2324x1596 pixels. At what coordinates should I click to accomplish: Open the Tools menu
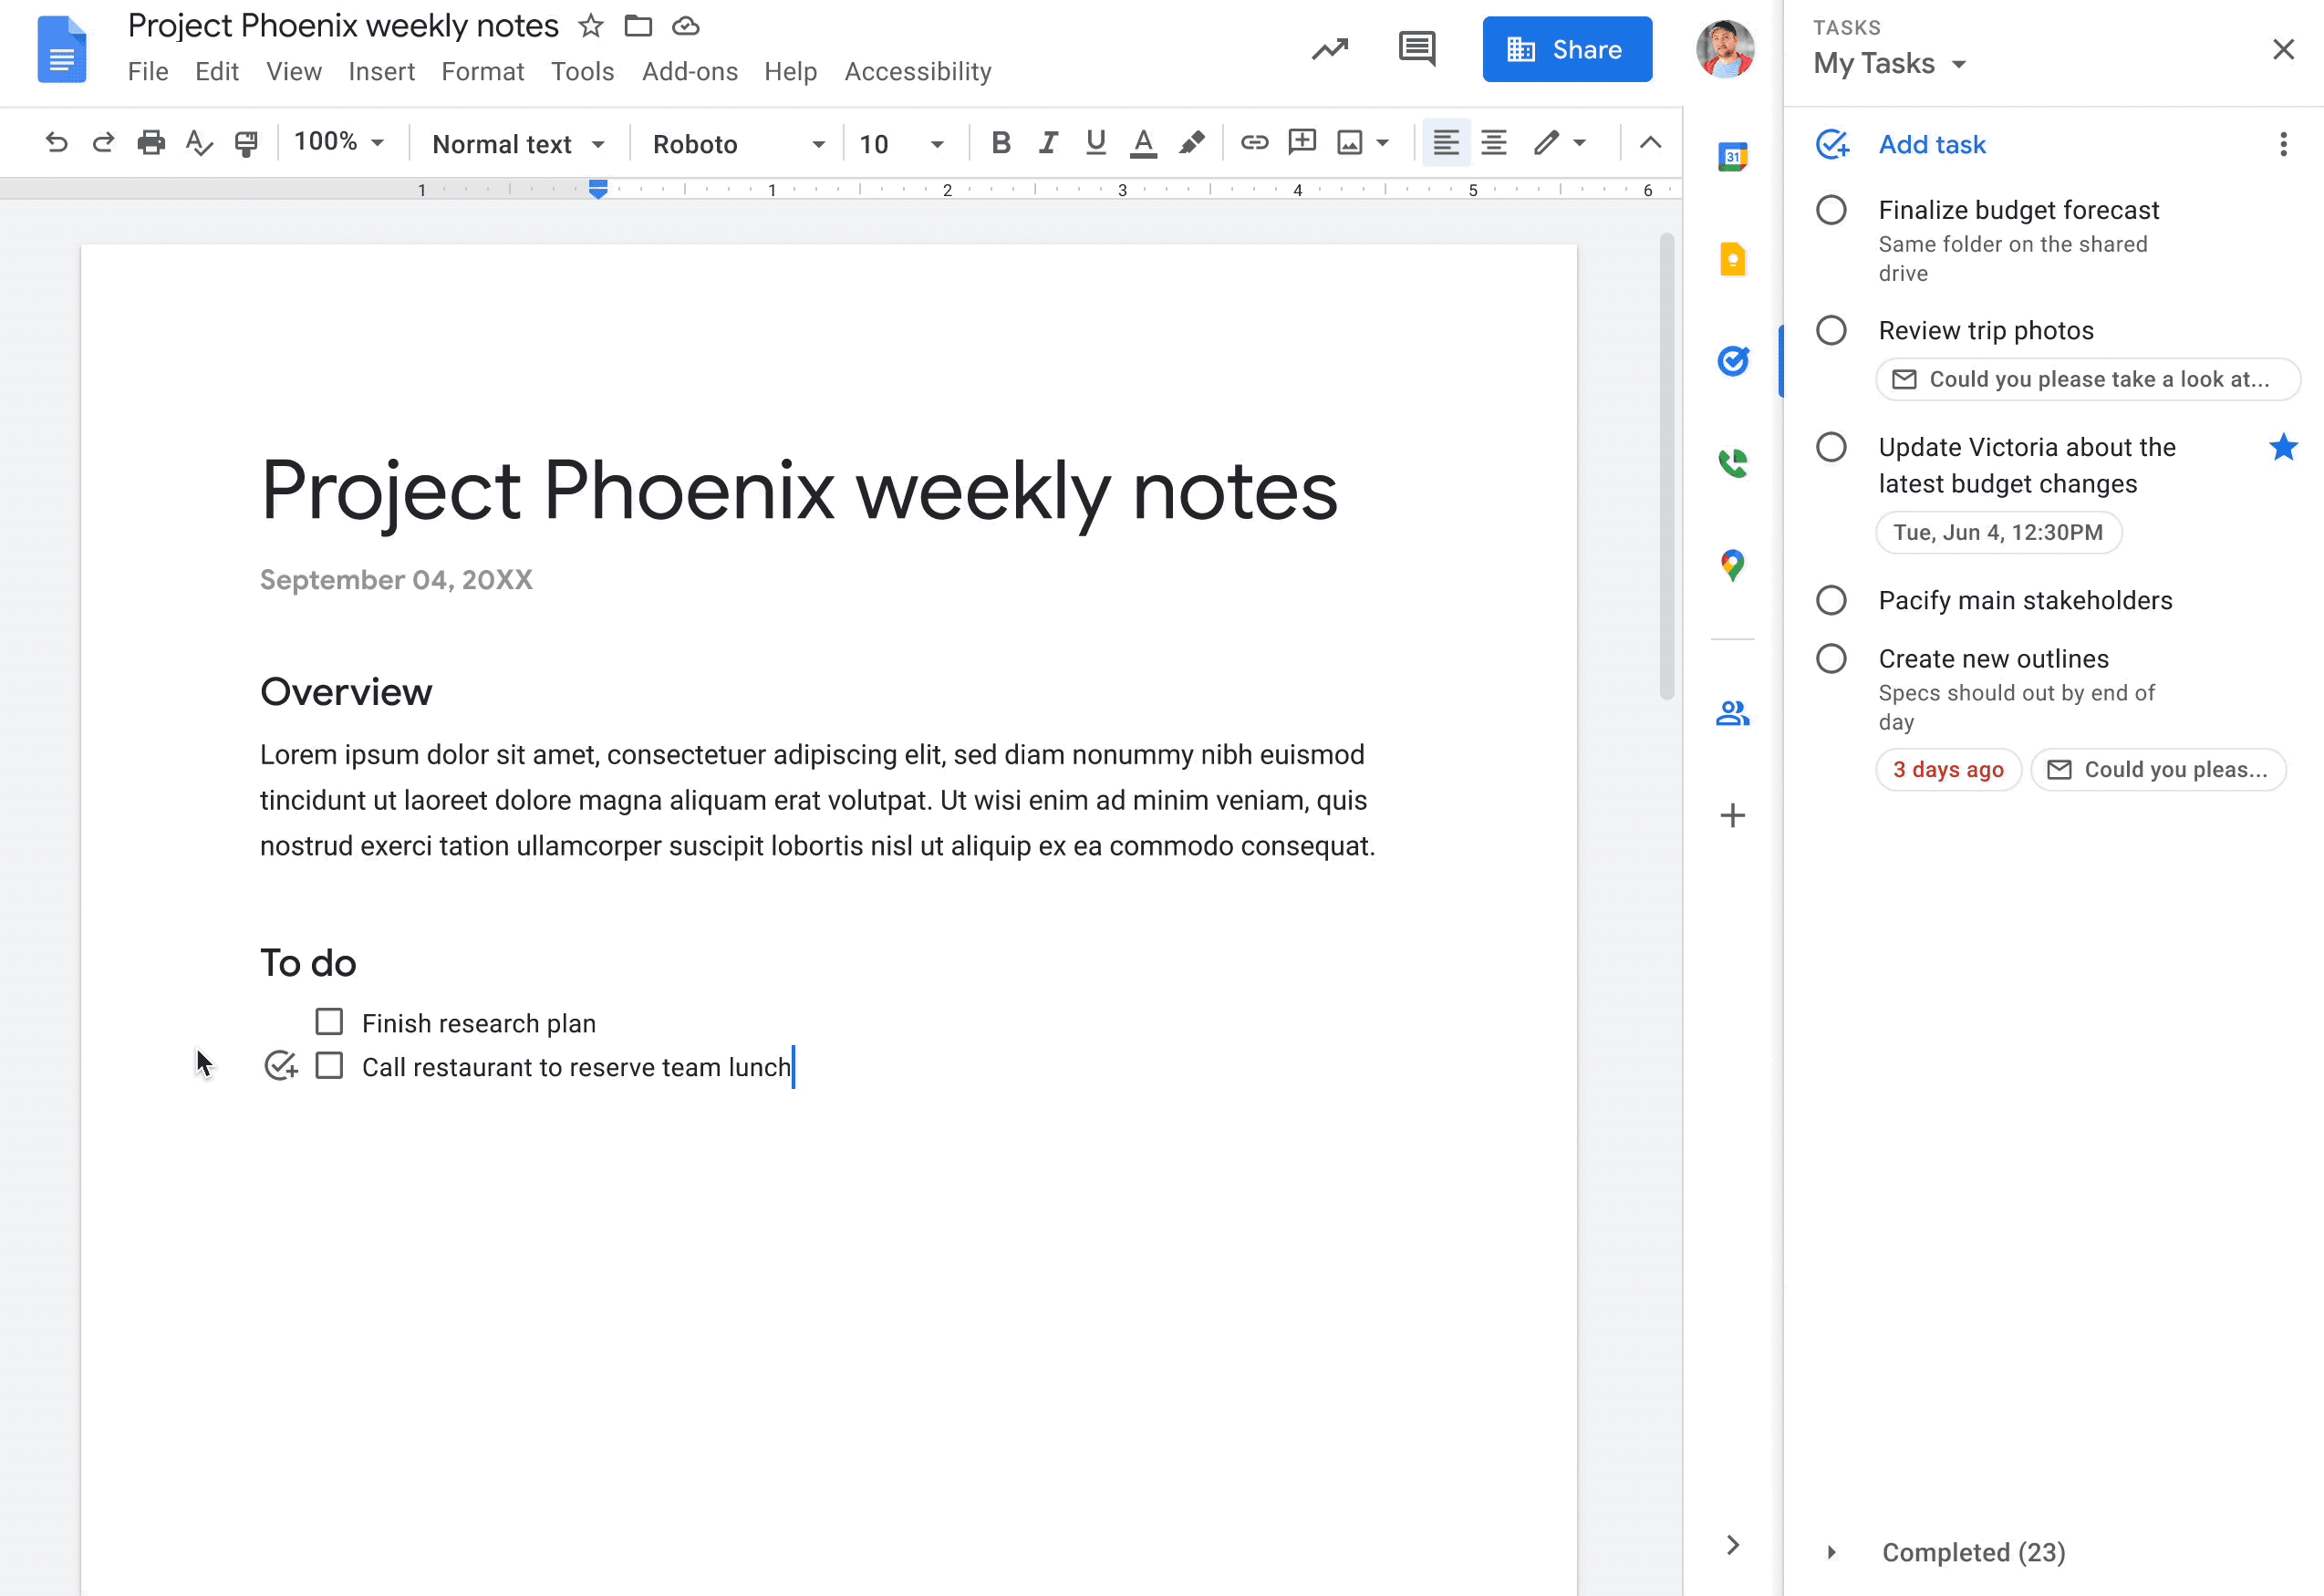[581, 70]
